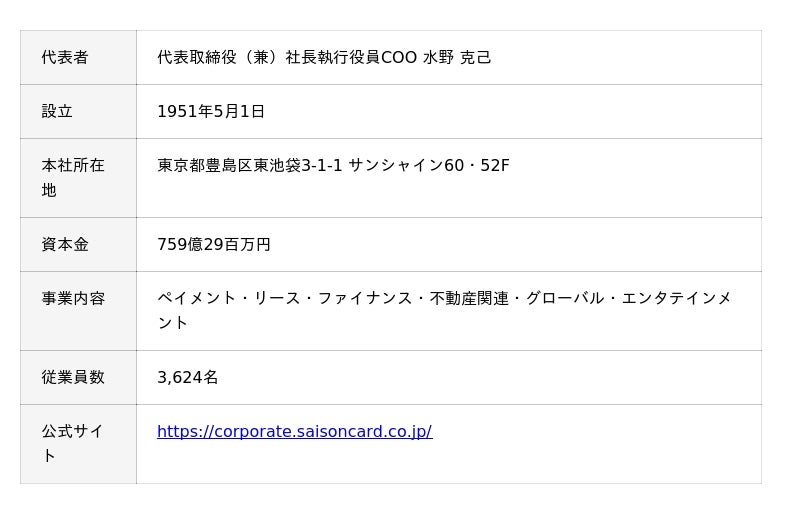Viewport: 800px width, 514px height.
Task: Click the 公式サイト label cell
Action: [78, 444]
